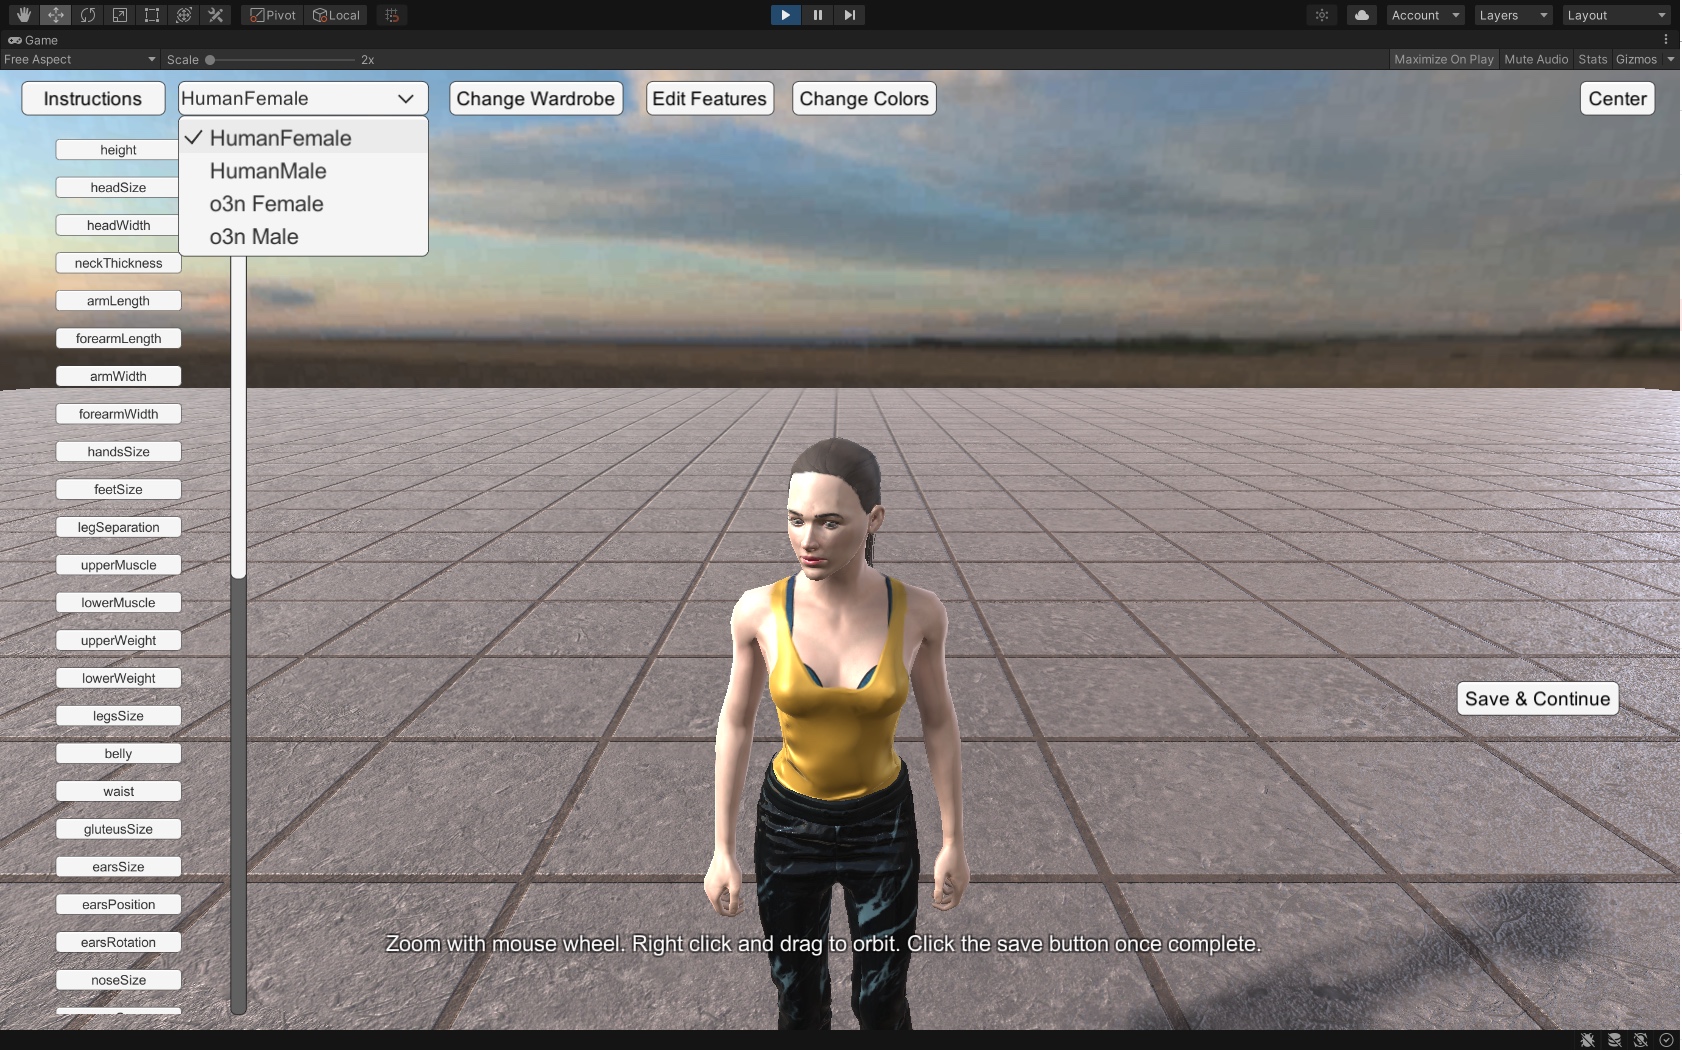The width and height of the screenshot is (1682, 1052).
Task: Toggle grid snapping icon
Action: pyautogui.click(x=392, y=15)
